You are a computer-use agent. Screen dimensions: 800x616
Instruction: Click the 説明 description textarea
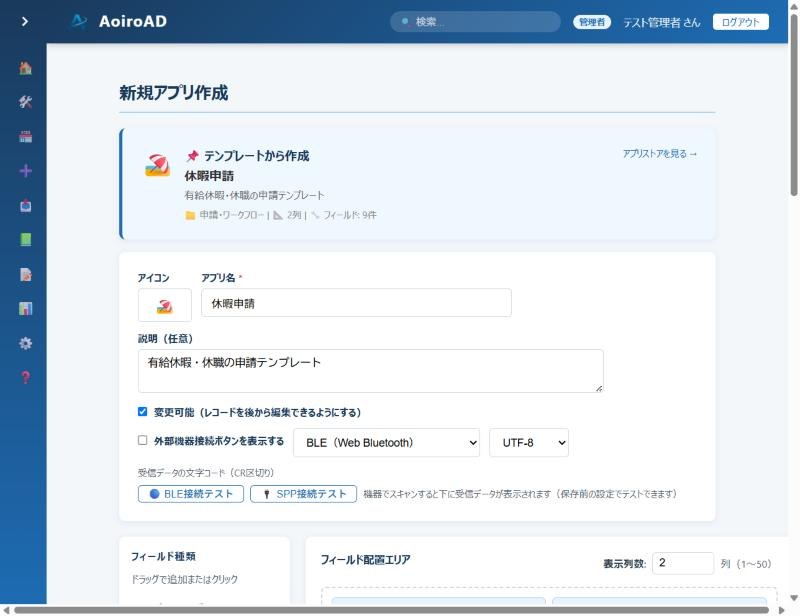[370, 371]
